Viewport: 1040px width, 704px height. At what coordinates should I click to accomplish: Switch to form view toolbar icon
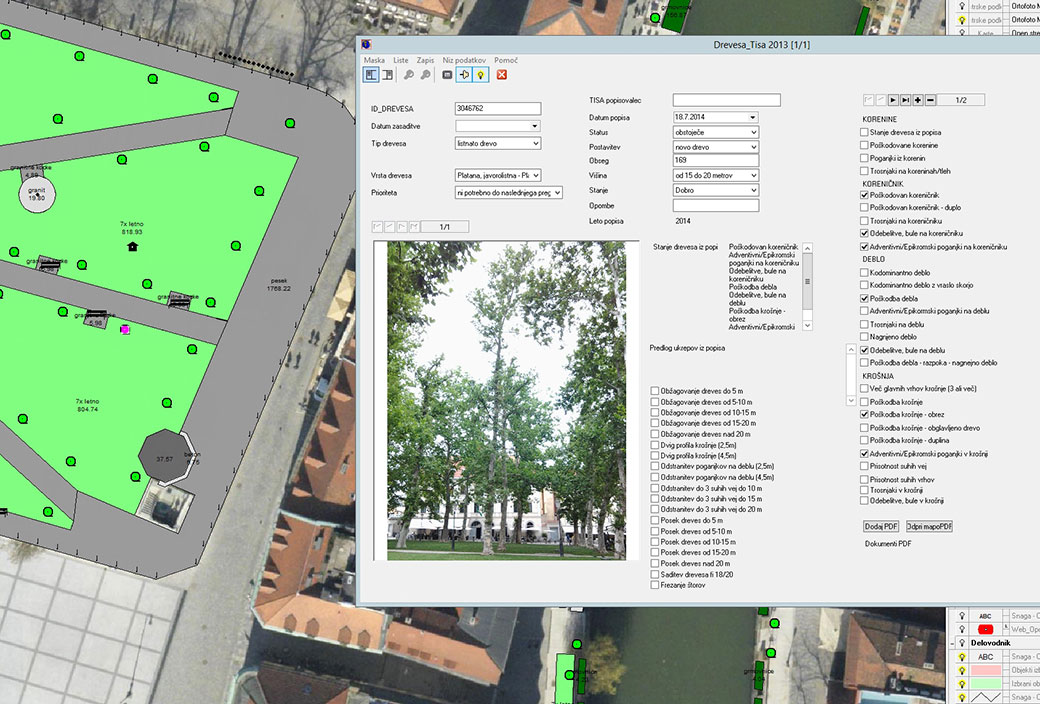click(371, 75)
